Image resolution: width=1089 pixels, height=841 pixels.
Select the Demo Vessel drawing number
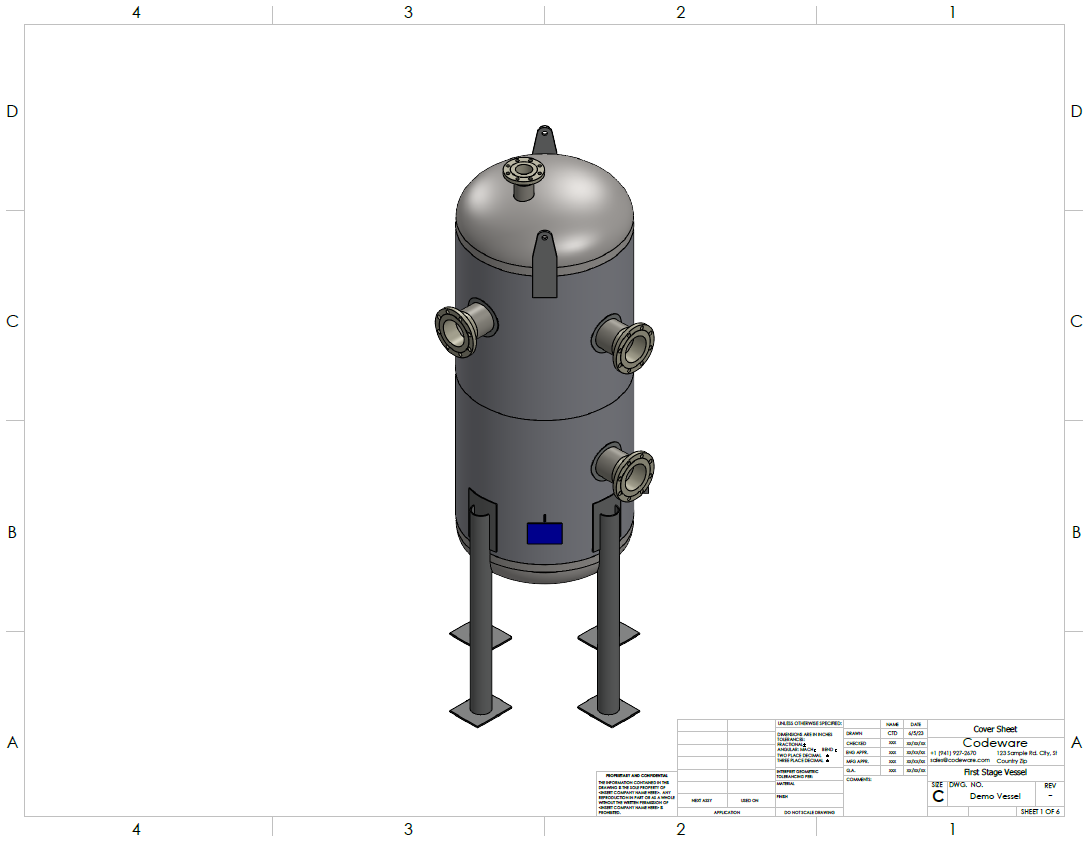(x=995, y=796)
